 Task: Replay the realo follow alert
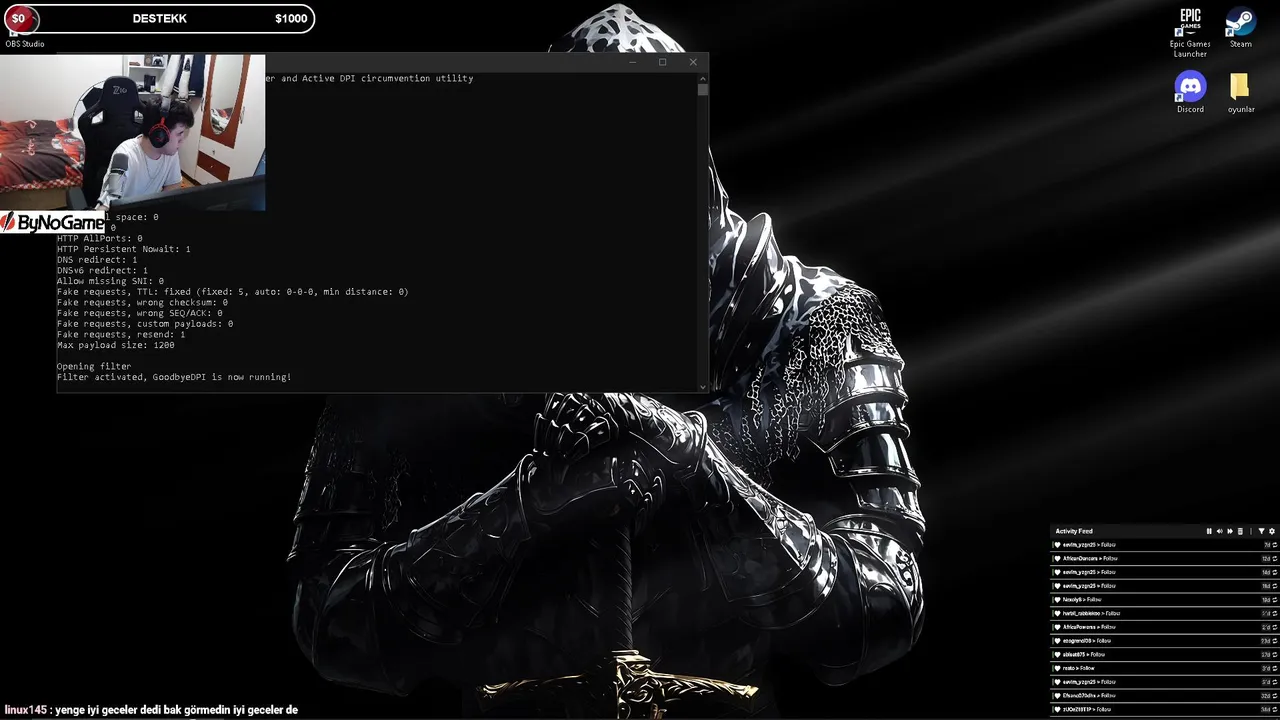(x=1275, y=668)
